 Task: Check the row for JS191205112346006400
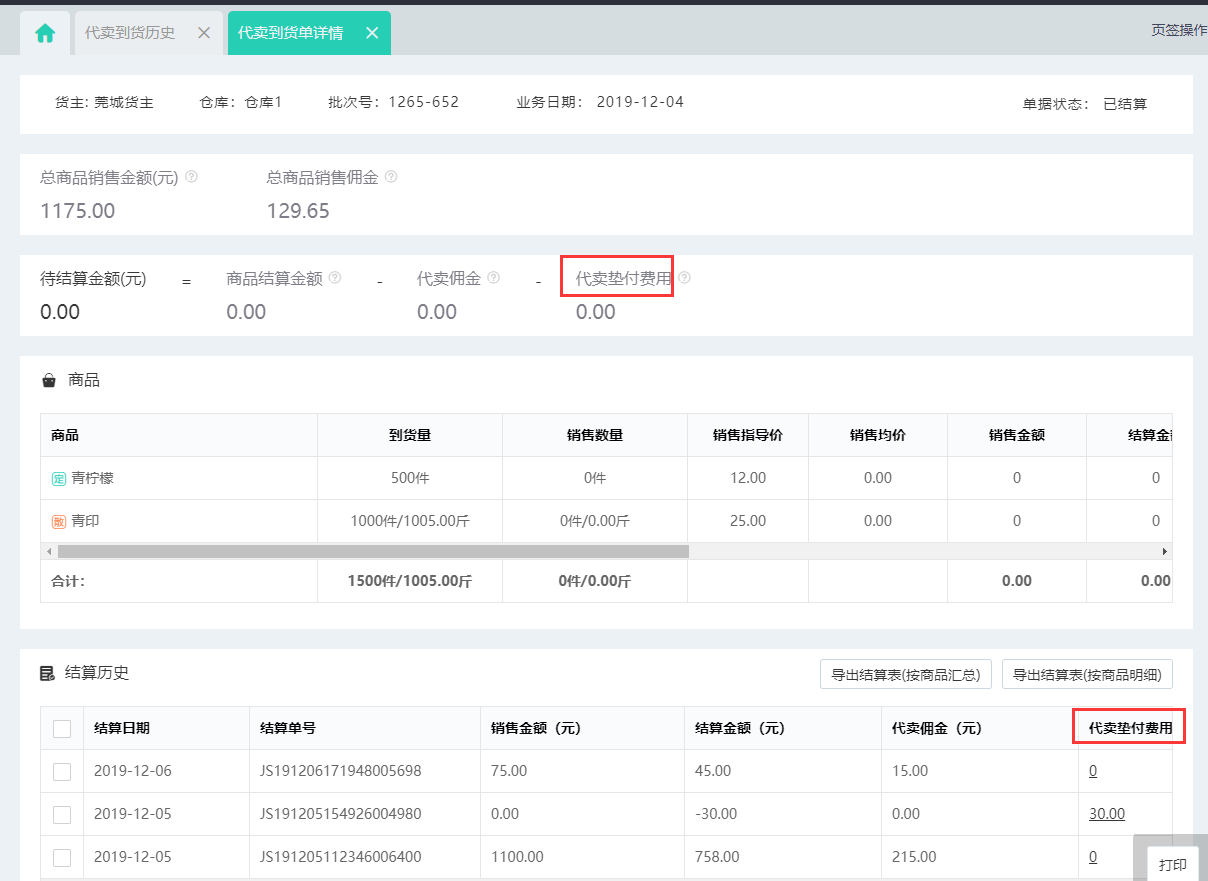coord(62,858)
